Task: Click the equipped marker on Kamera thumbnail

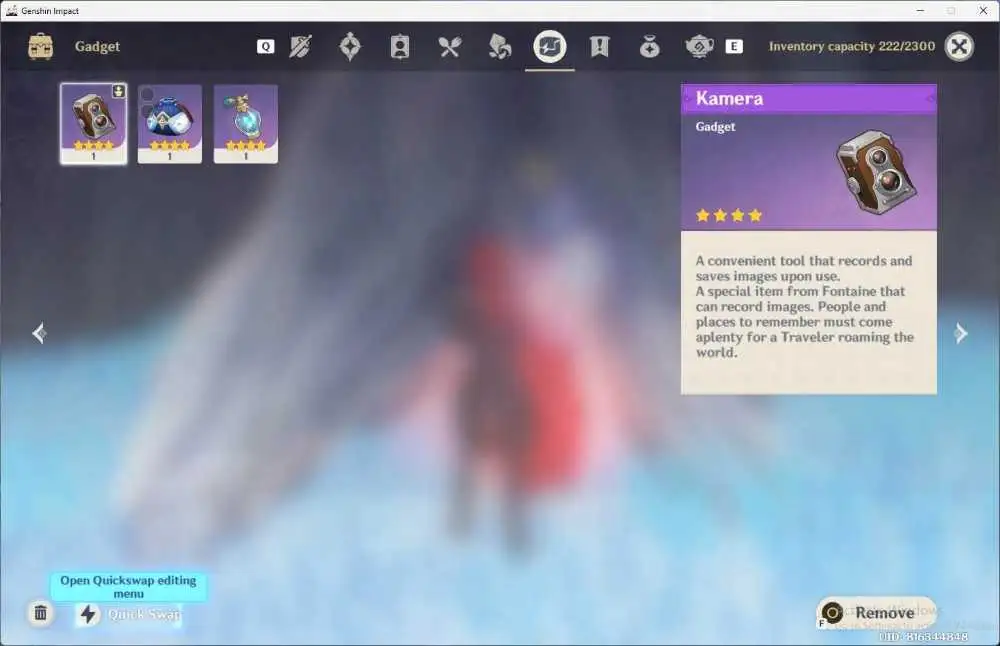Action: coord(119,92)
